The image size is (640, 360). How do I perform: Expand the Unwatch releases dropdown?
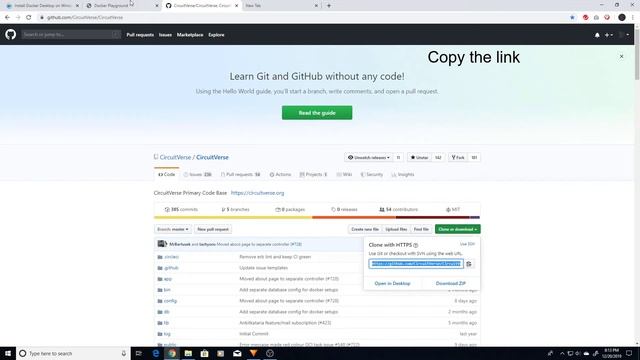(x=369, y=158)
